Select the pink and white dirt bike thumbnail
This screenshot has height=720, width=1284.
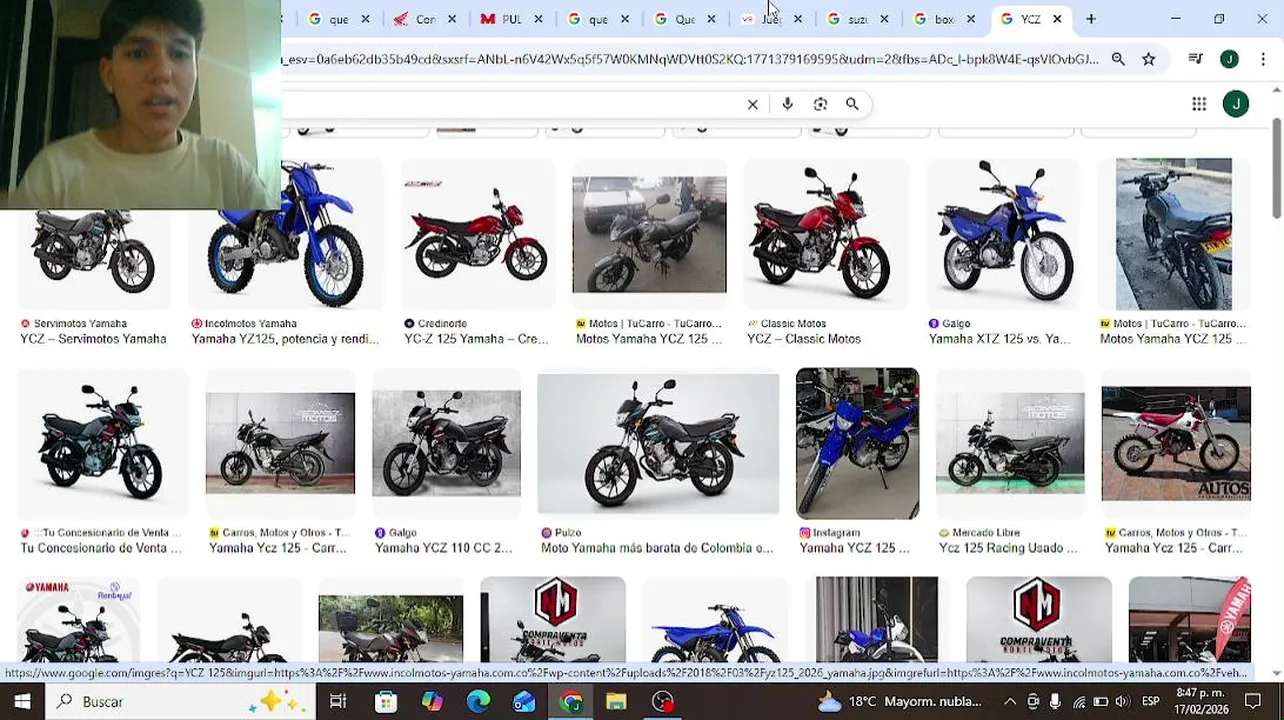pyautogui.click(x=1176, y=444)
